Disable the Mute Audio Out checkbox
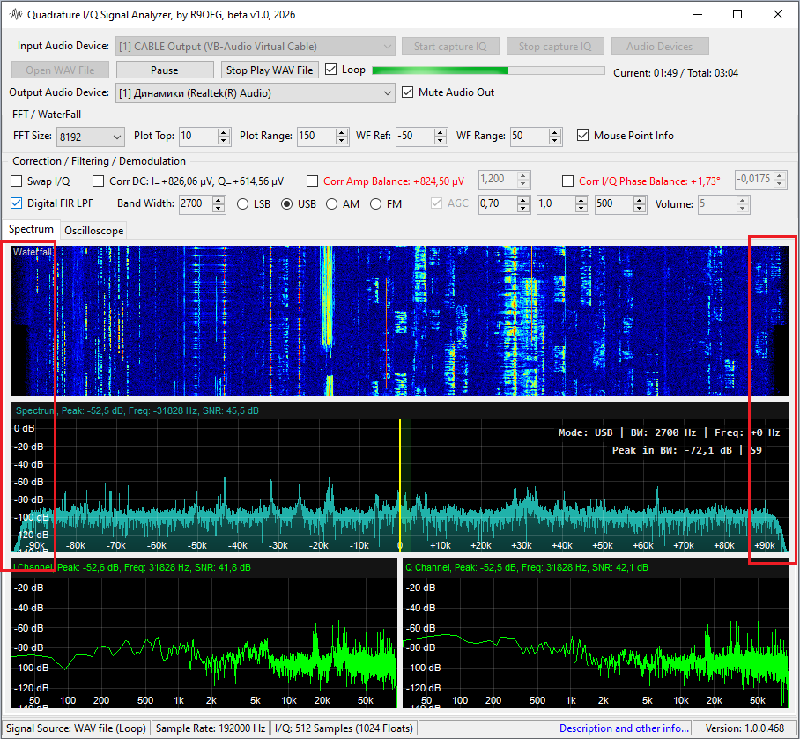The image size is (800, 739). (408, 93)
